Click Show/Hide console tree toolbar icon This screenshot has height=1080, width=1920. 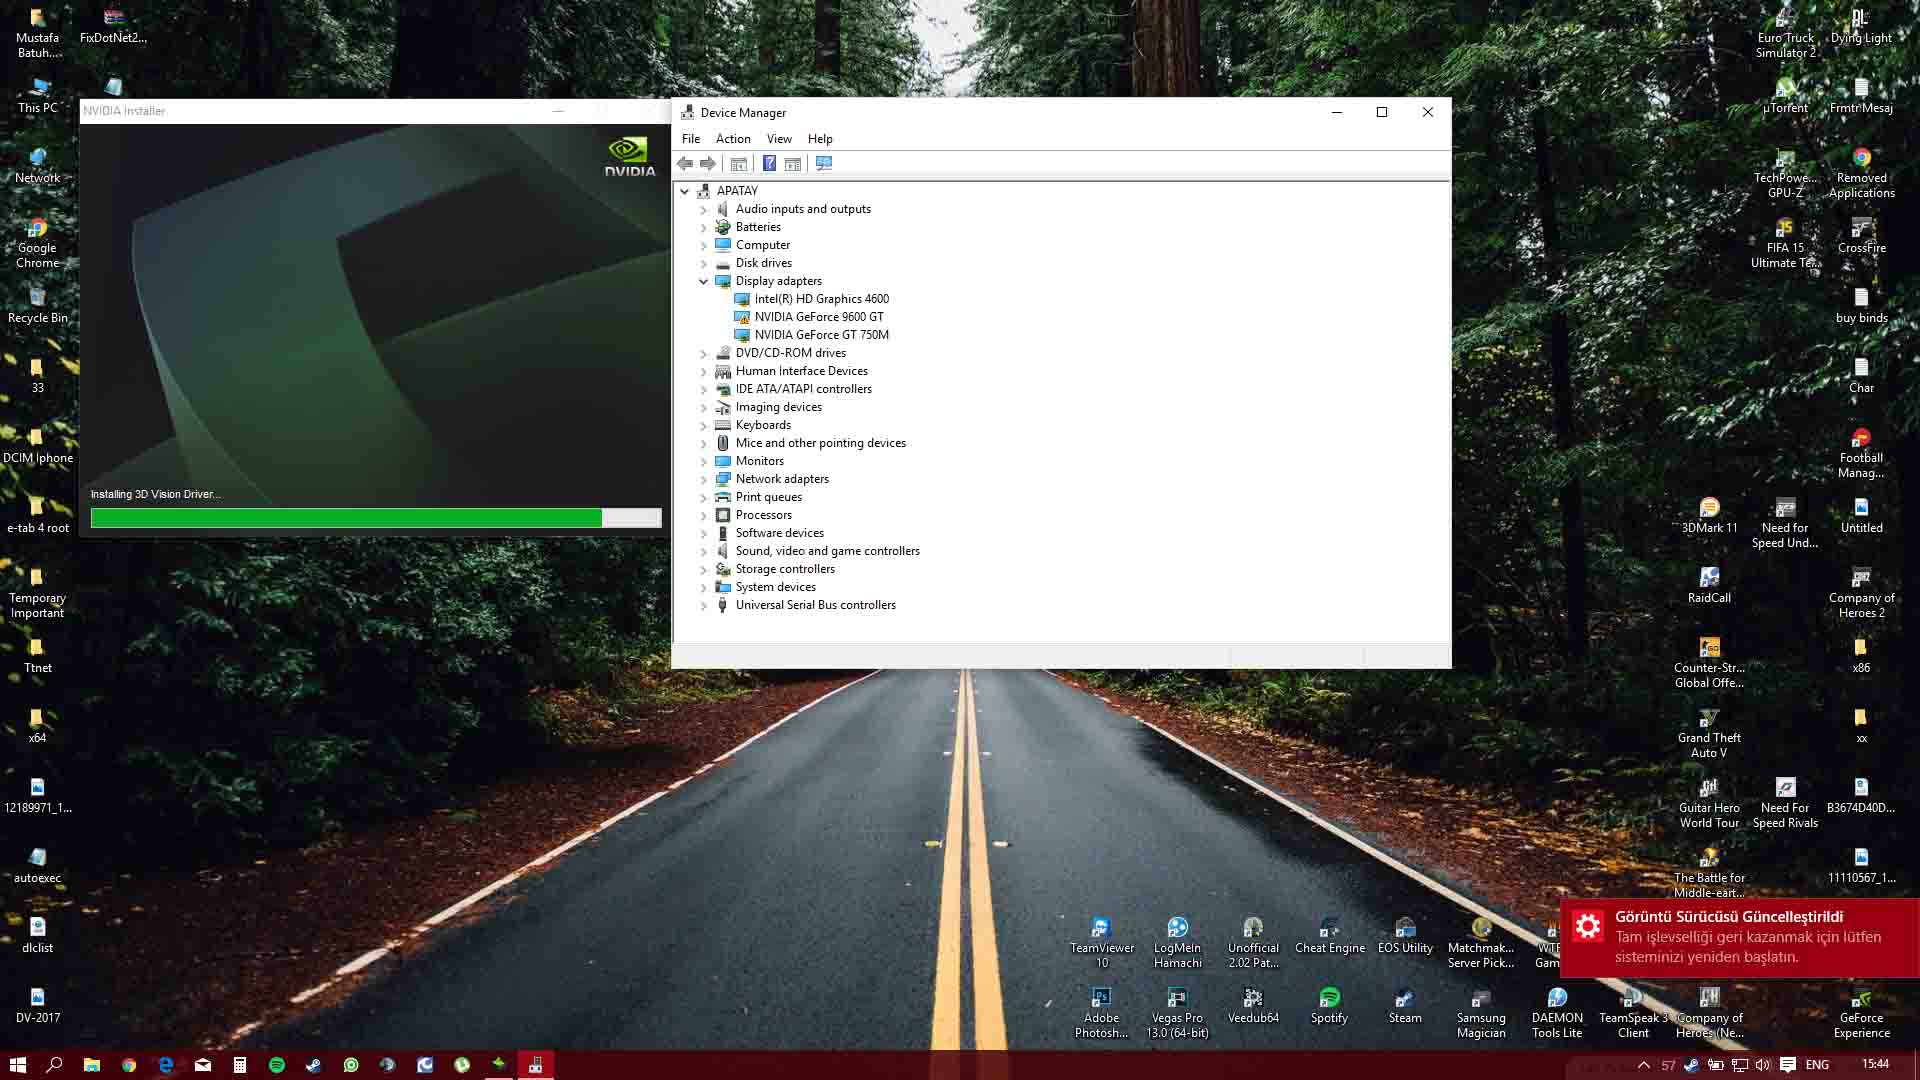(x=739, y=164)
